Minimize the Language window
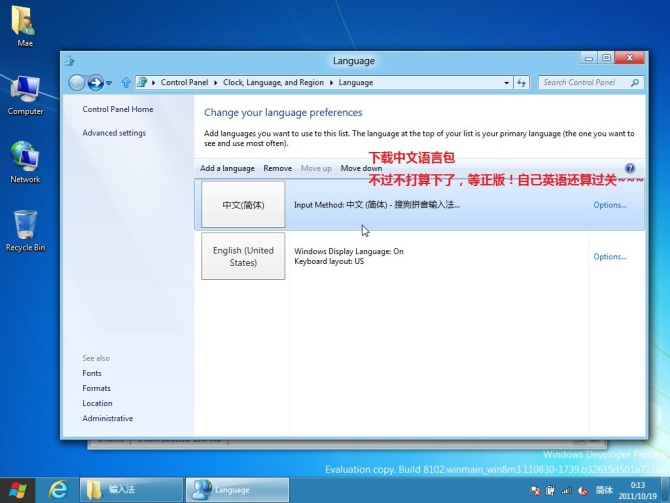This screenshot has width=670, height=503. [x=589, y=58]
